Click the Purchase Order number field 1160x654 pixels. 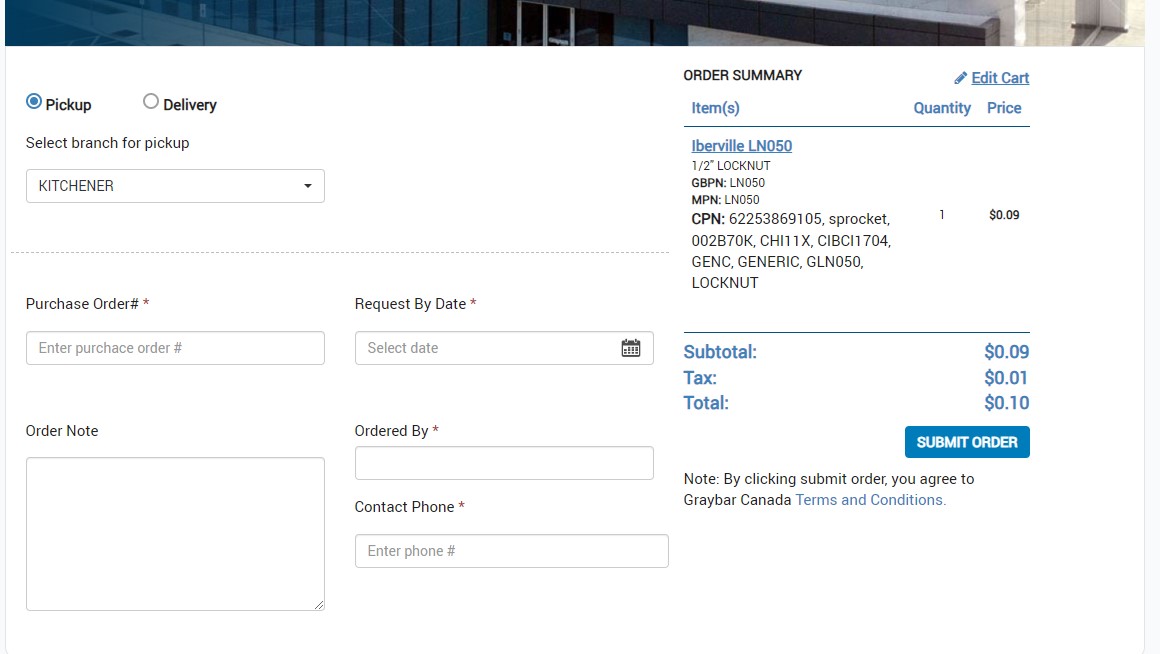click(175, 348)
